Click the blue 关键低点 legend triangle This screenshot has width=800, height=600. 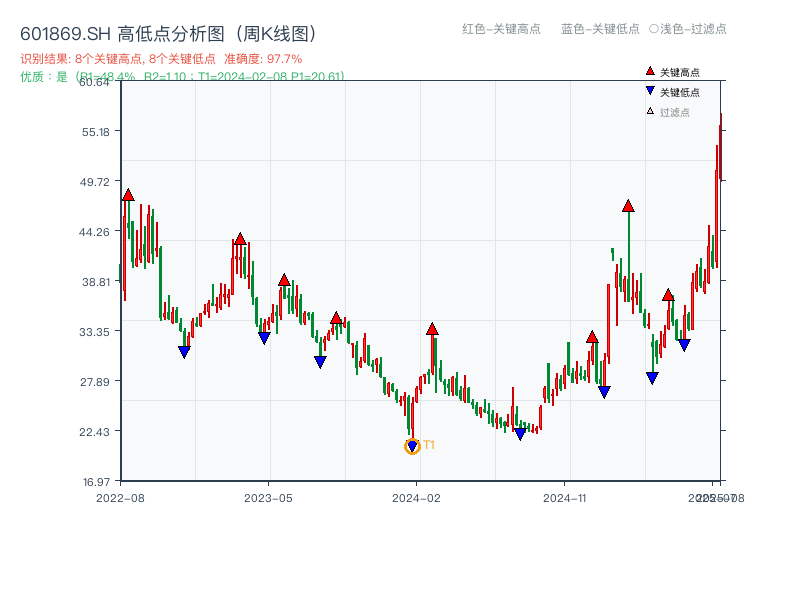click(x=650, y=91)
